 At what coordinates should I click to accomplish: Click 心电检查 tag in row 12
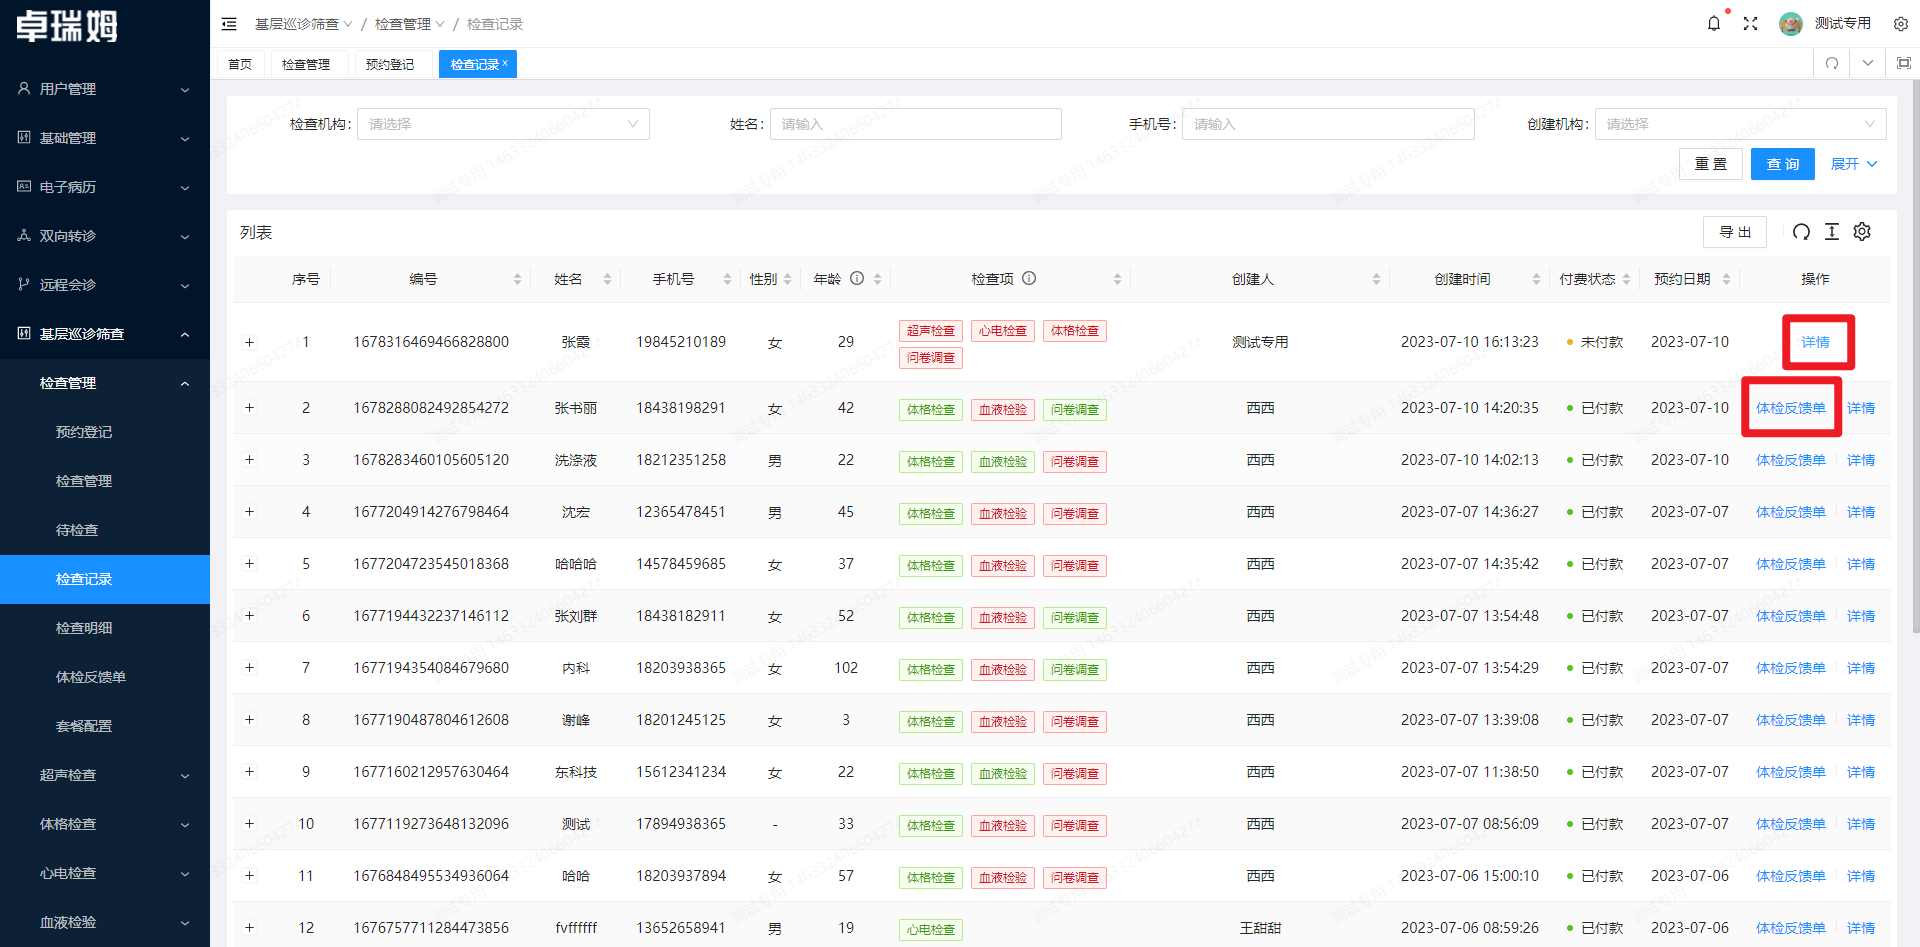[931, 930]
